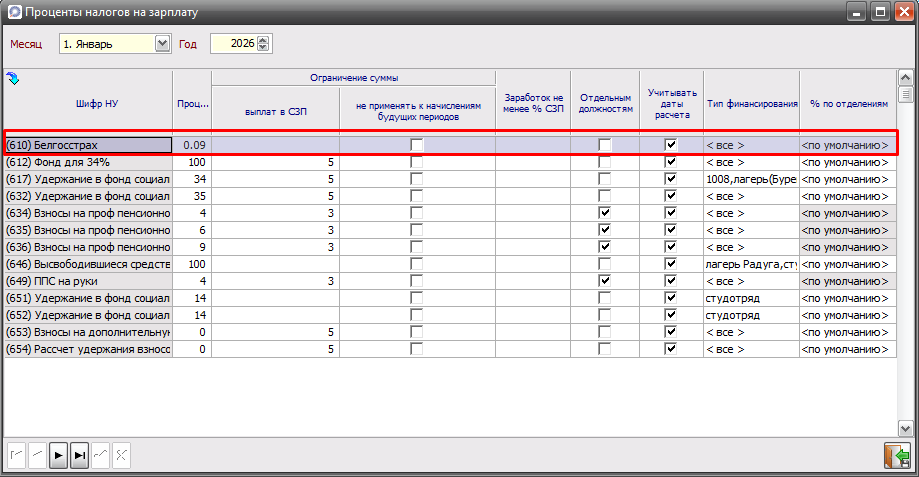Uncheck 'Учитывать даты расчета' for Белгосстрах
Image resolution: width=919 pixels, height=477 pixels.
click(x=671, y=145)
